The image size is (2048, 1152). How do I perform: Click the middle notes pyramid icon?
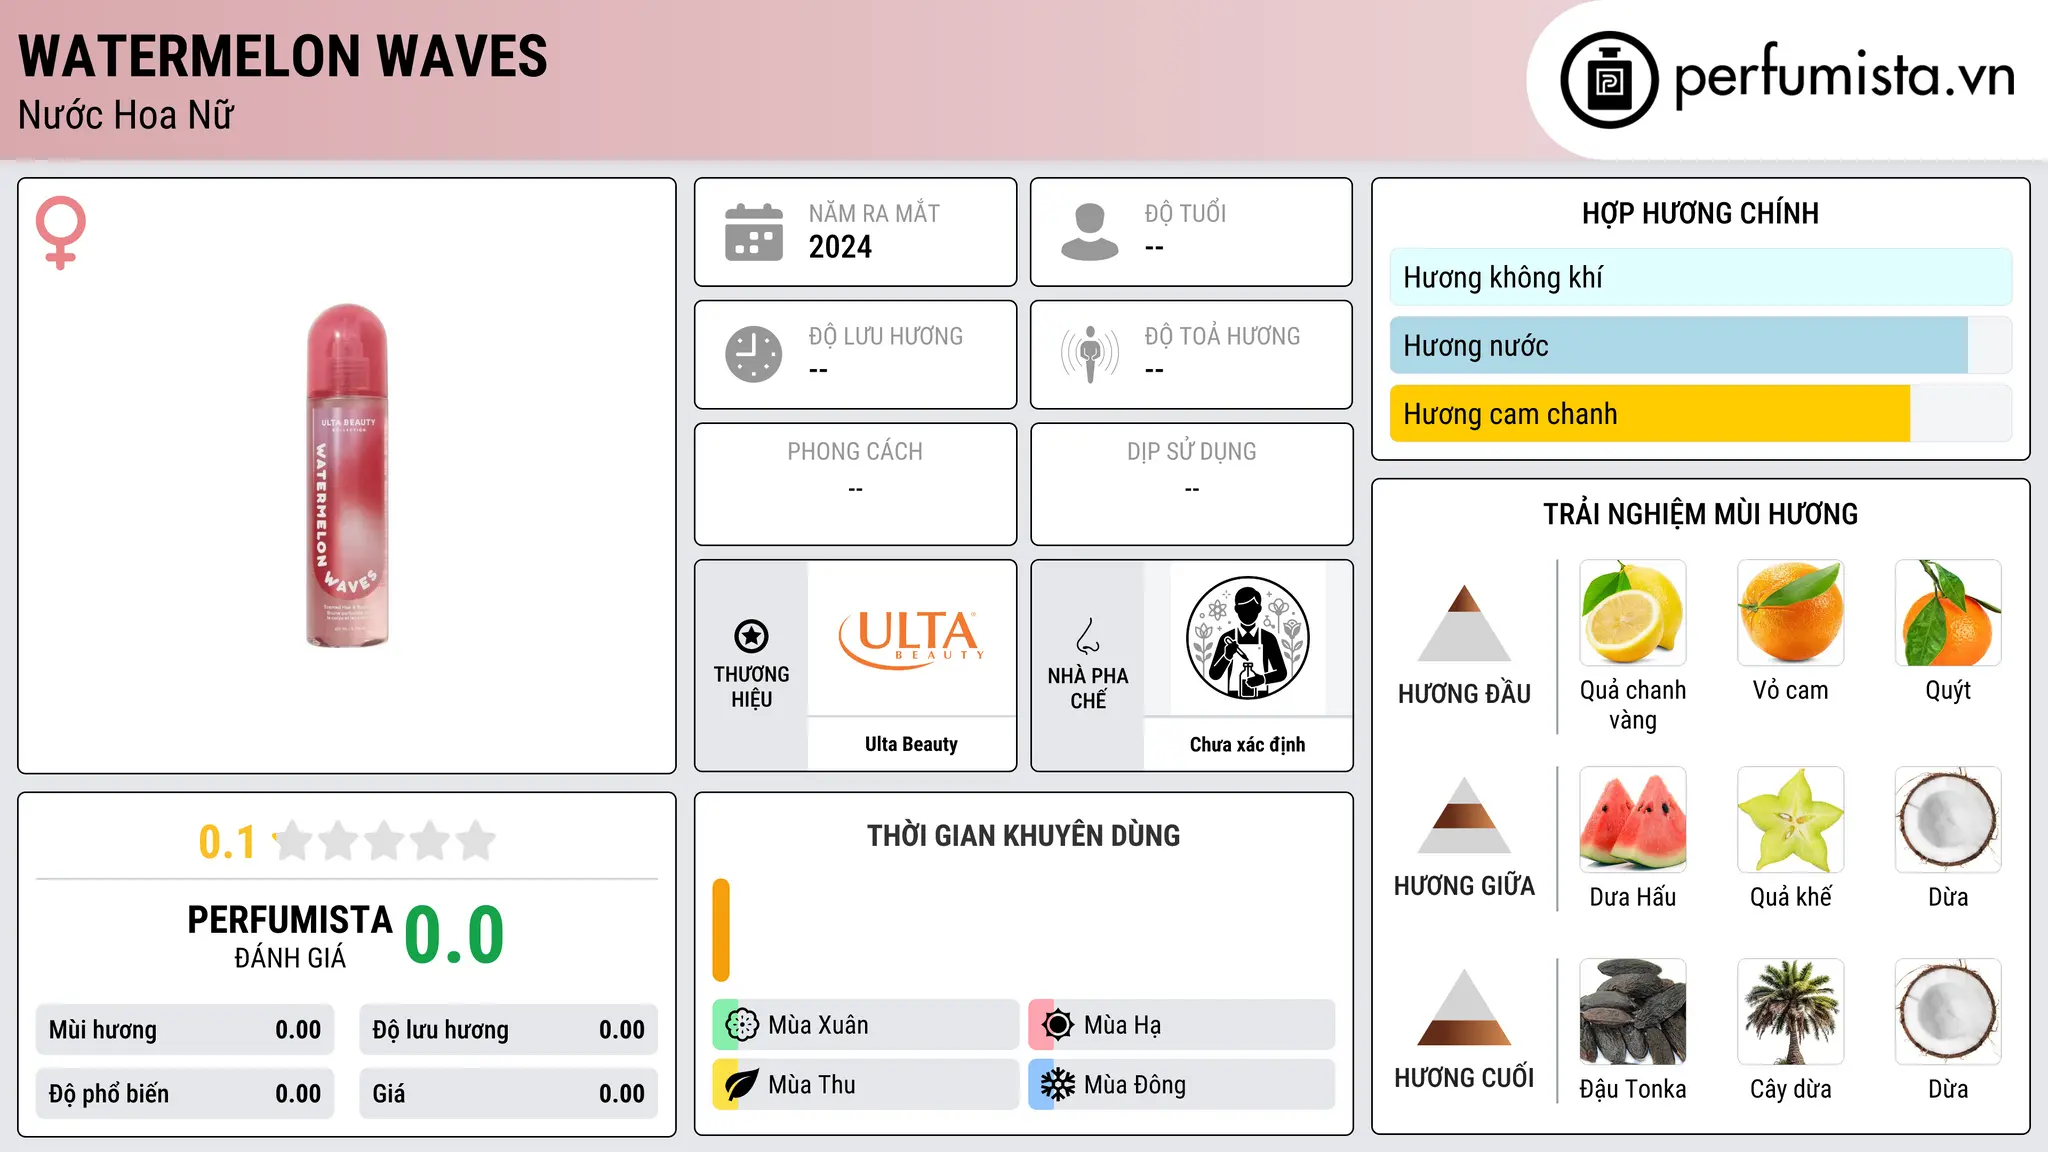point(1464,815)
